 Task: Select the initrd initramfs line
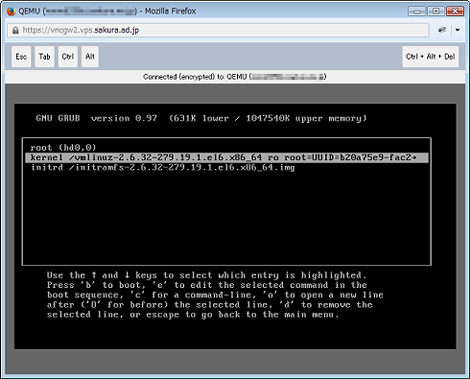[x=163, y=167]
